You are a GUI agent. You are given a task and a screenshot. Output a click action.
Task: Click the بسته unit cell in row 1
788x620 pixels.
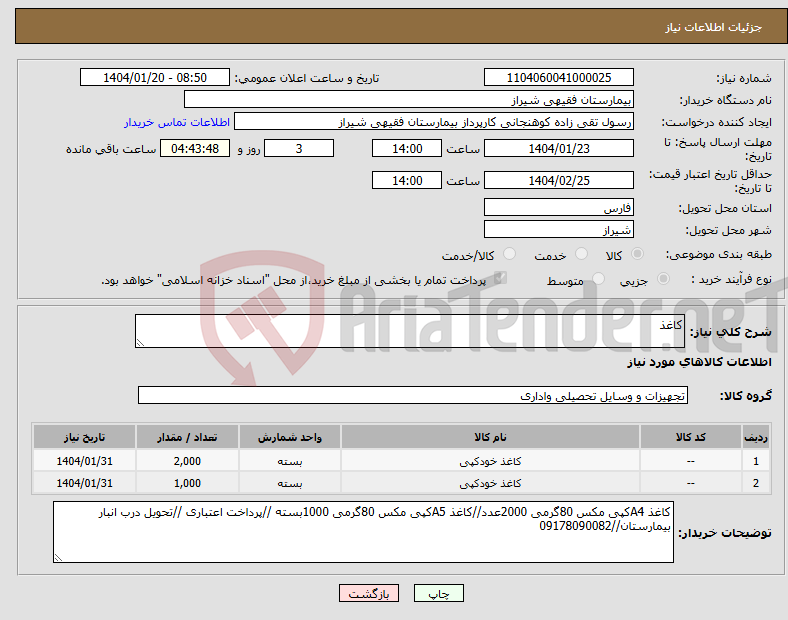(290, 461)
